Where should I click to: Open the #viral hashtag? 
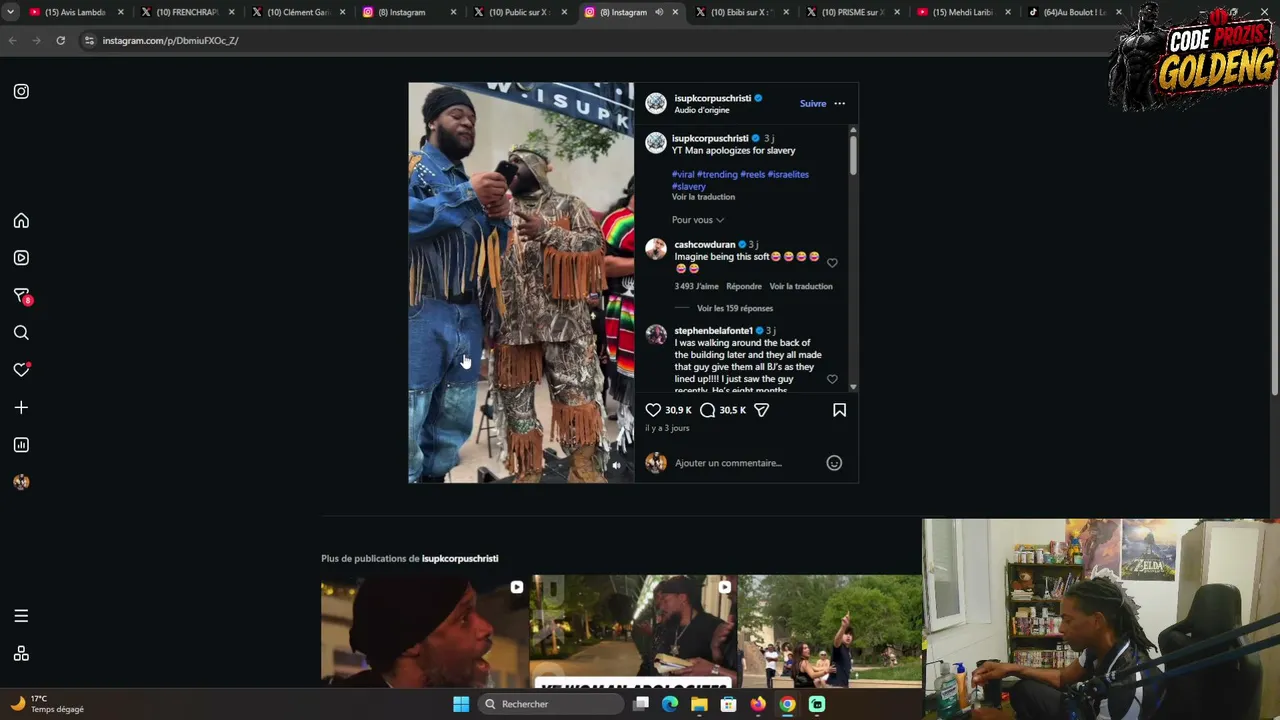pos(683,174)
